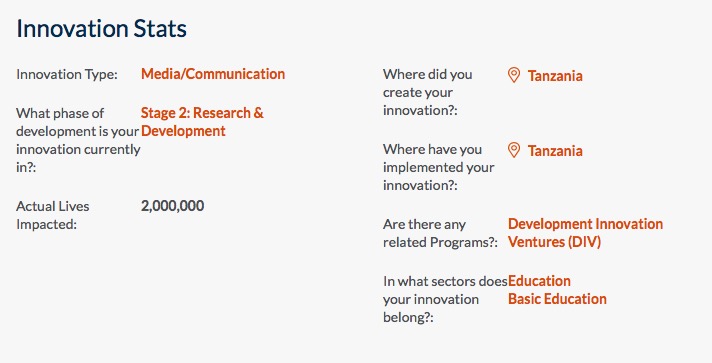
Task: Click the 'Where did you create' label
Action: coord(427,92)
